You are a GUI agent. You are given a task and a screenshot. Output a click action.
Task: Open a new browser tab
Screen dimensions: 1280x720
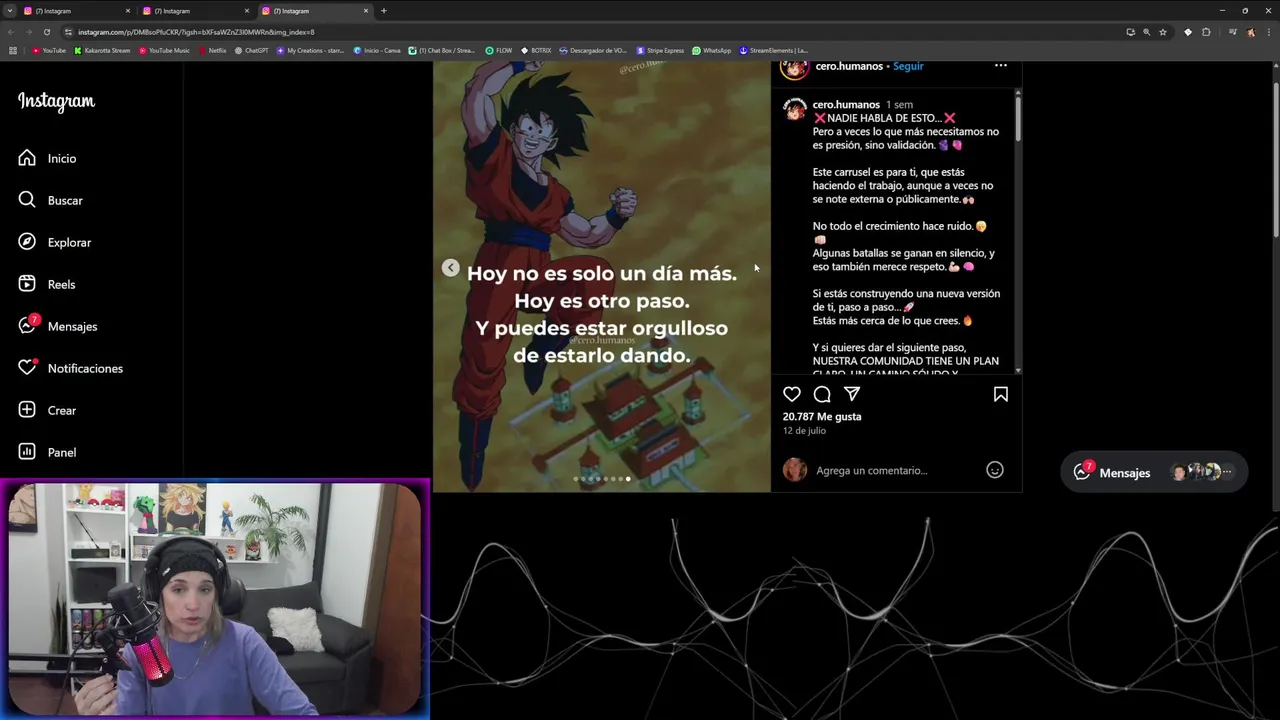tap(383, 11)
